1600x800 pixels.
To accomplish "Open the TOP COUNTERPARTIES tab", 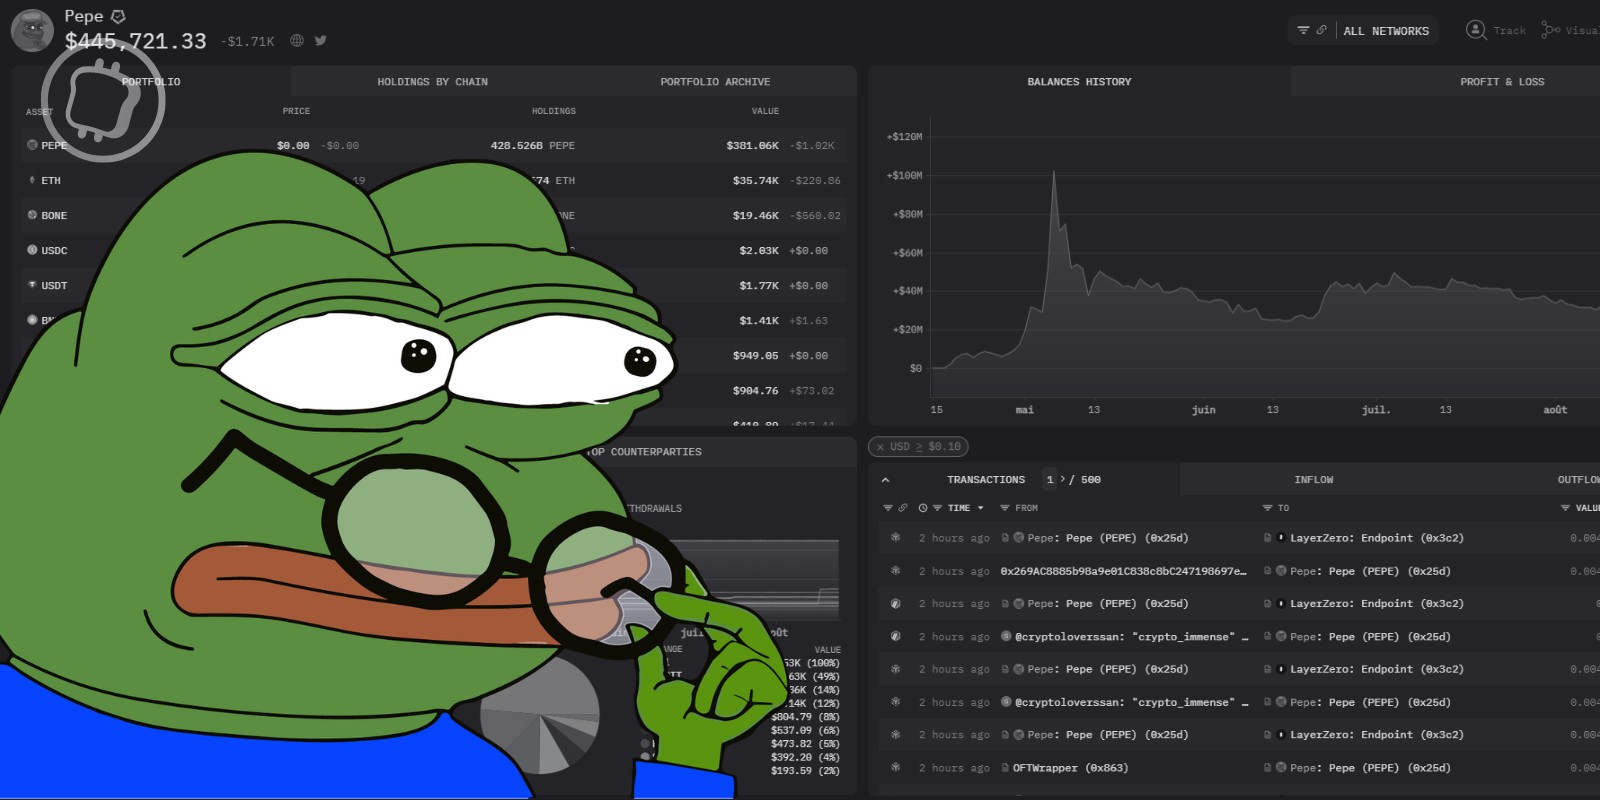I will click(645, 452).
